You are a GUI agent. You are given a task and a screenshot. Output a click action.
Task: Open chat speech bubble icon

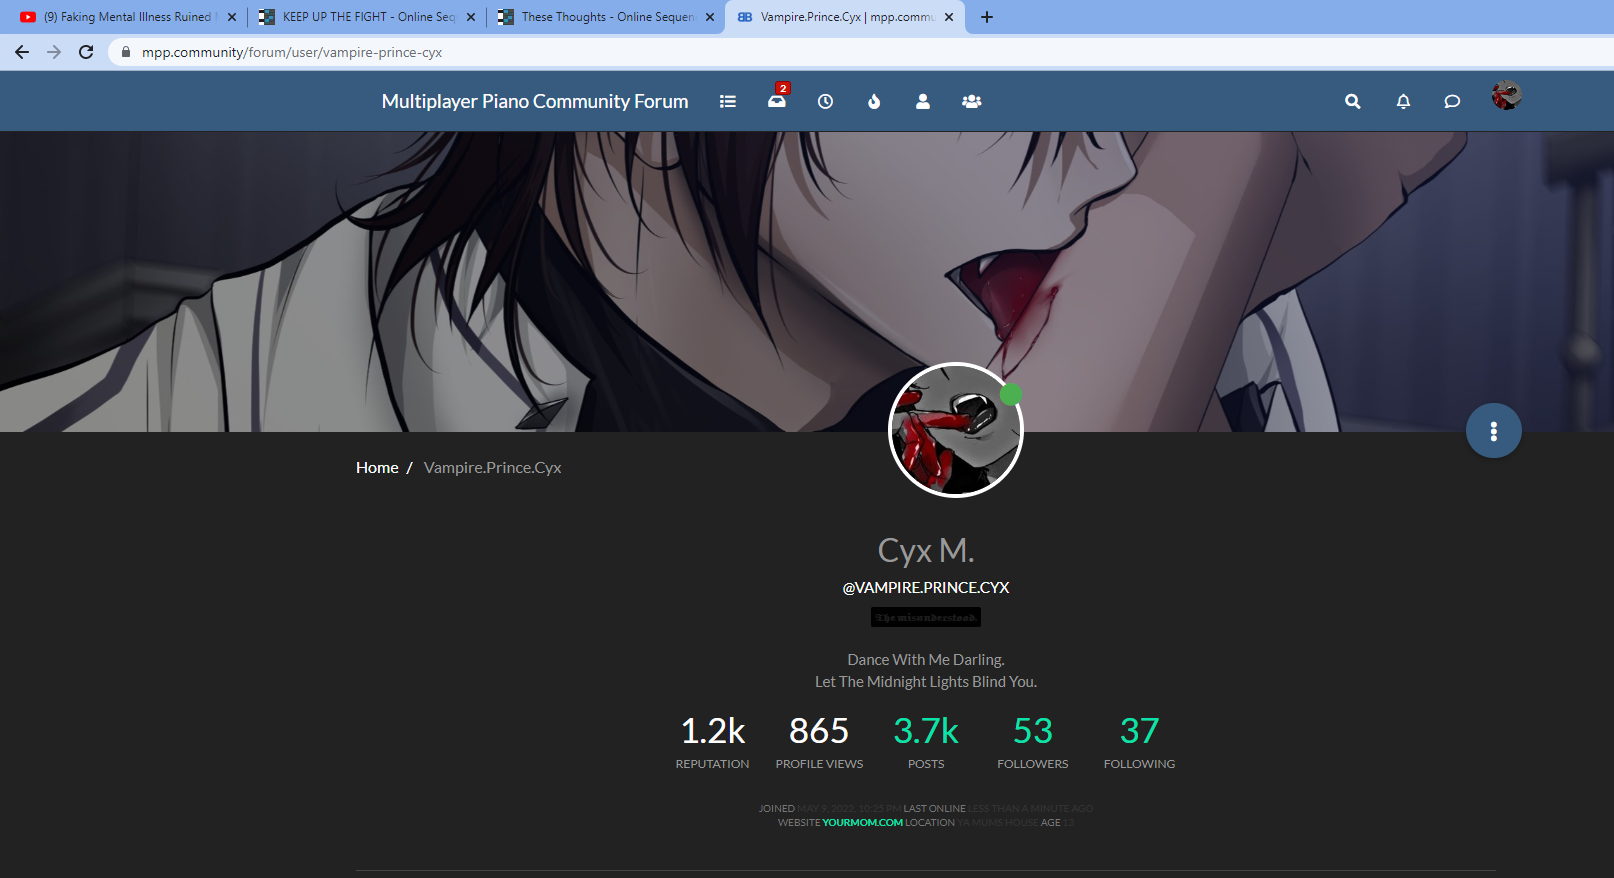coord(1452,101)
